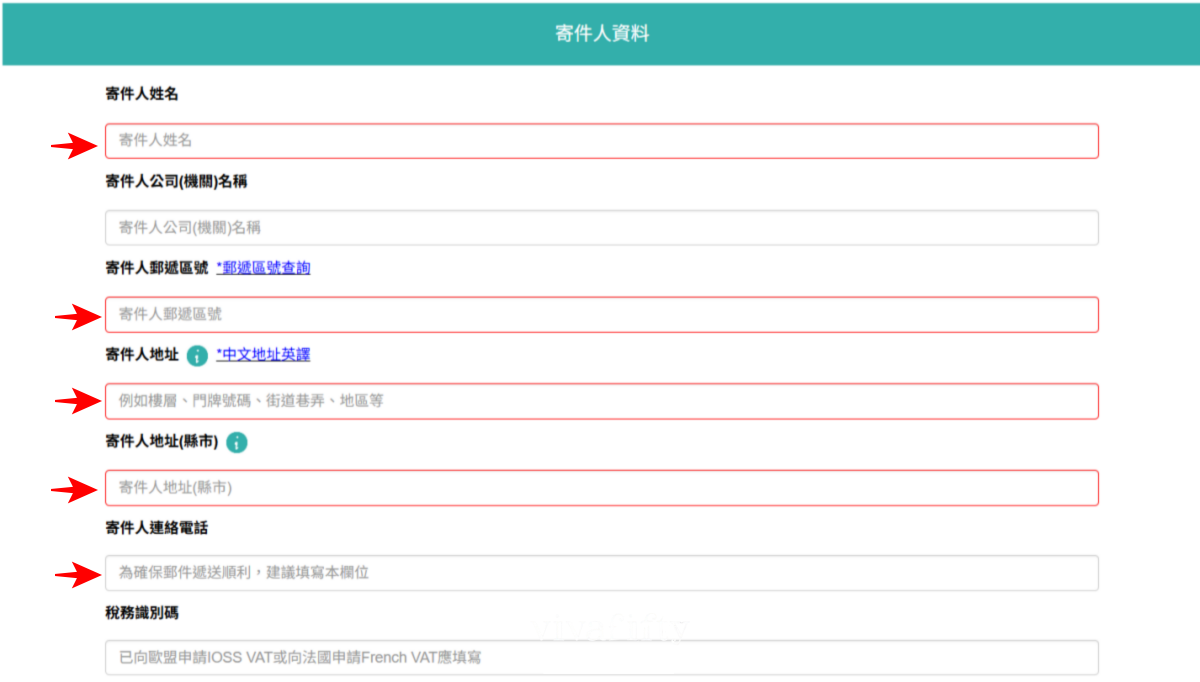
Task: Open the *郵遞區號查詢 link
Action: 263,268
